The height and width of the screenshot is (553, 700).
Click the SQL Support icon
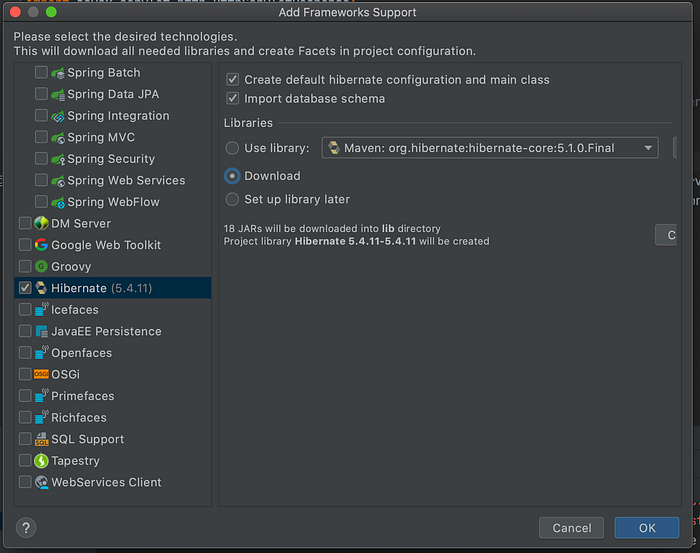coord(41,439)
